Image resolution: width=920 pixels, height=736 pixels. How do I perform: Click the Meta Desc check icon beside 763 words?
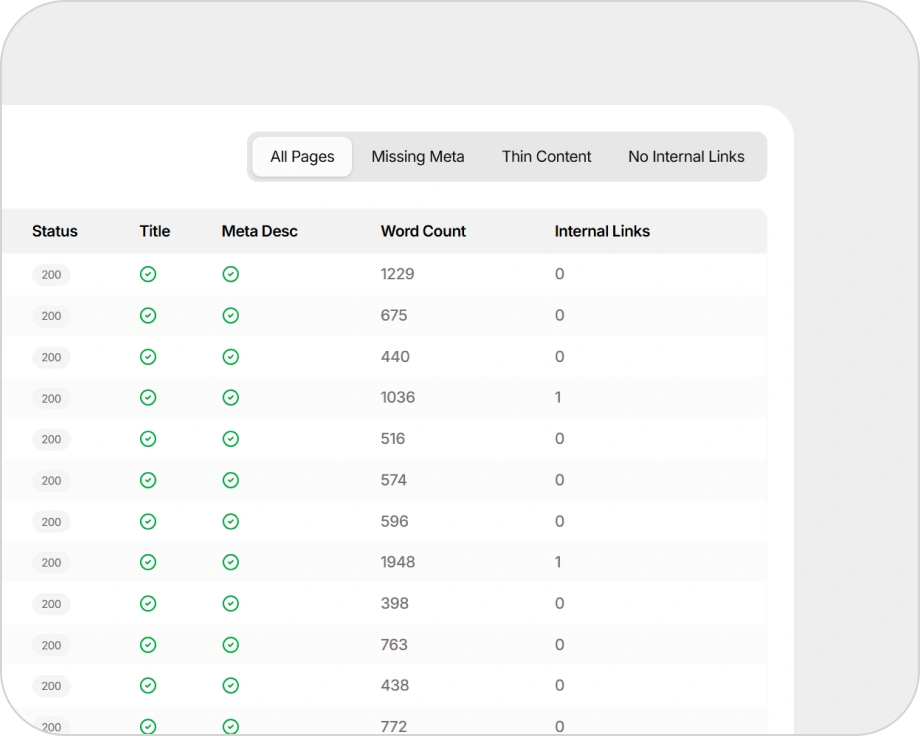point(230,644)
